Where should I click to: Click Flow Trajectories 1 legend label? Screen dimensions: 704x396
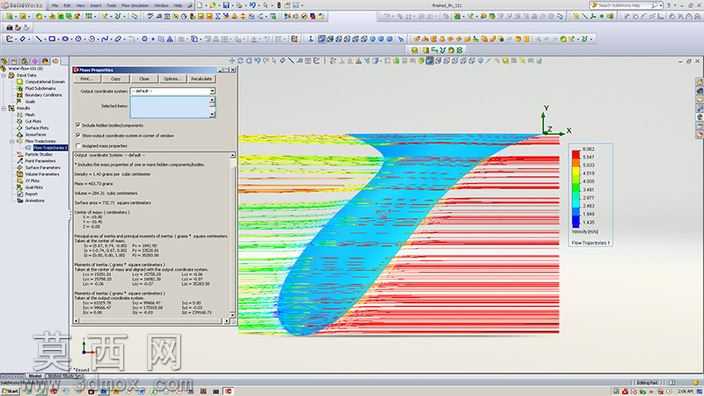pyautogui.click(x=590, y=243)
